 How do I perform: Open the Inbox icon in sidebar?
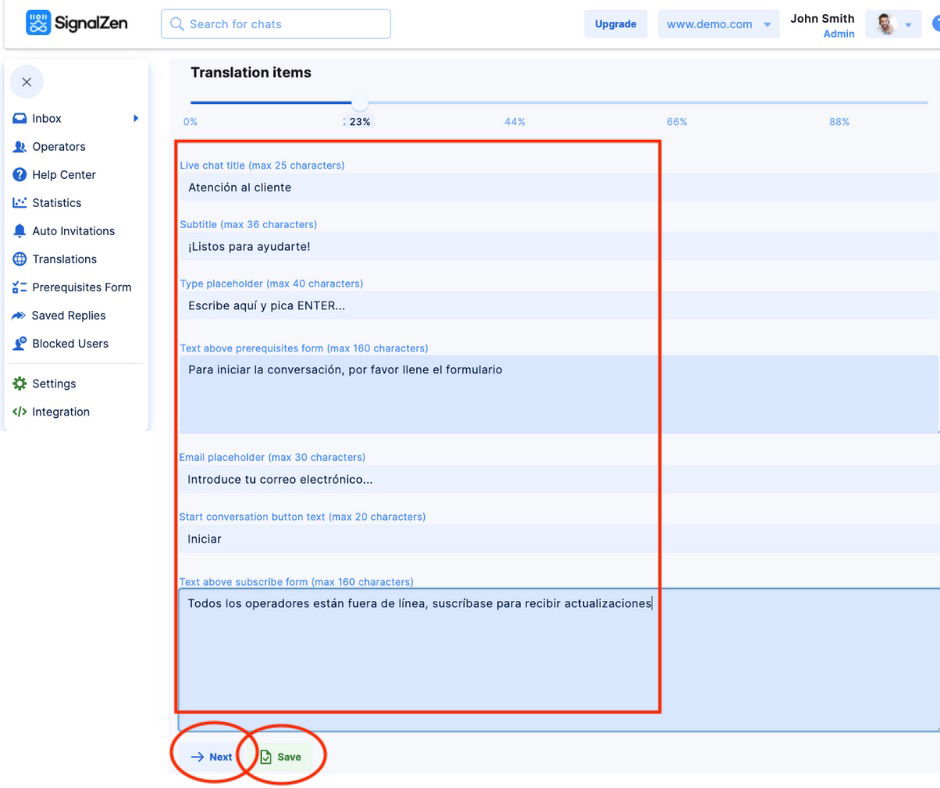click(19, 119)
